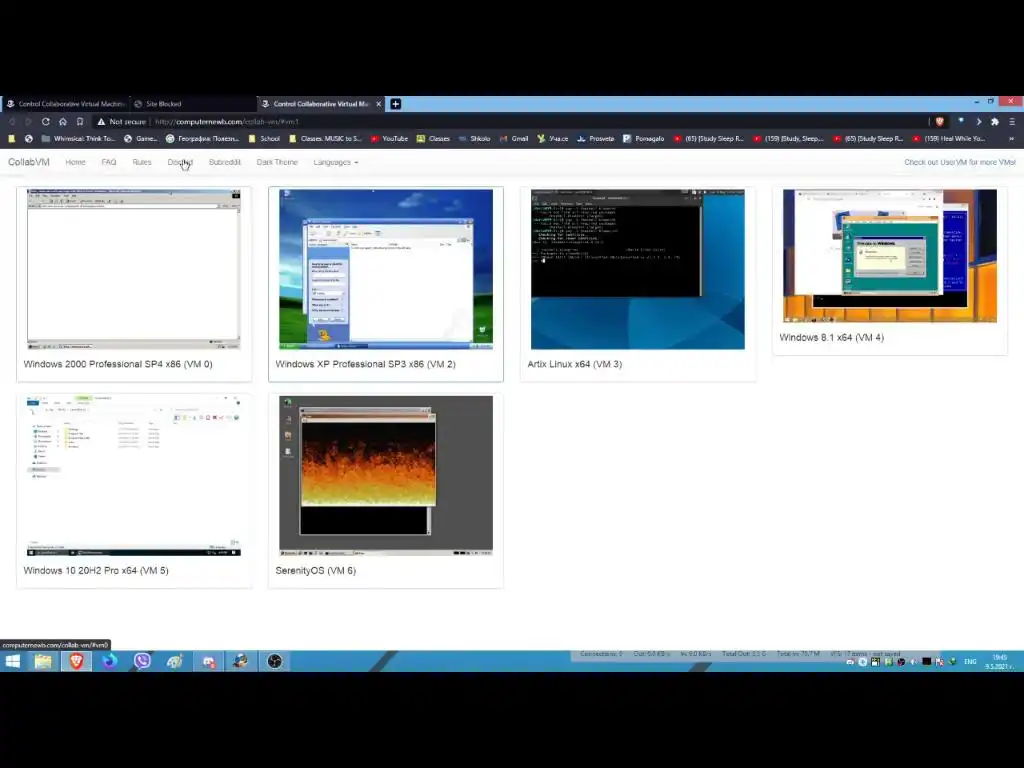1024x768 pixels.
Task: Click the browser back arrow
Action: click(12, 121)
